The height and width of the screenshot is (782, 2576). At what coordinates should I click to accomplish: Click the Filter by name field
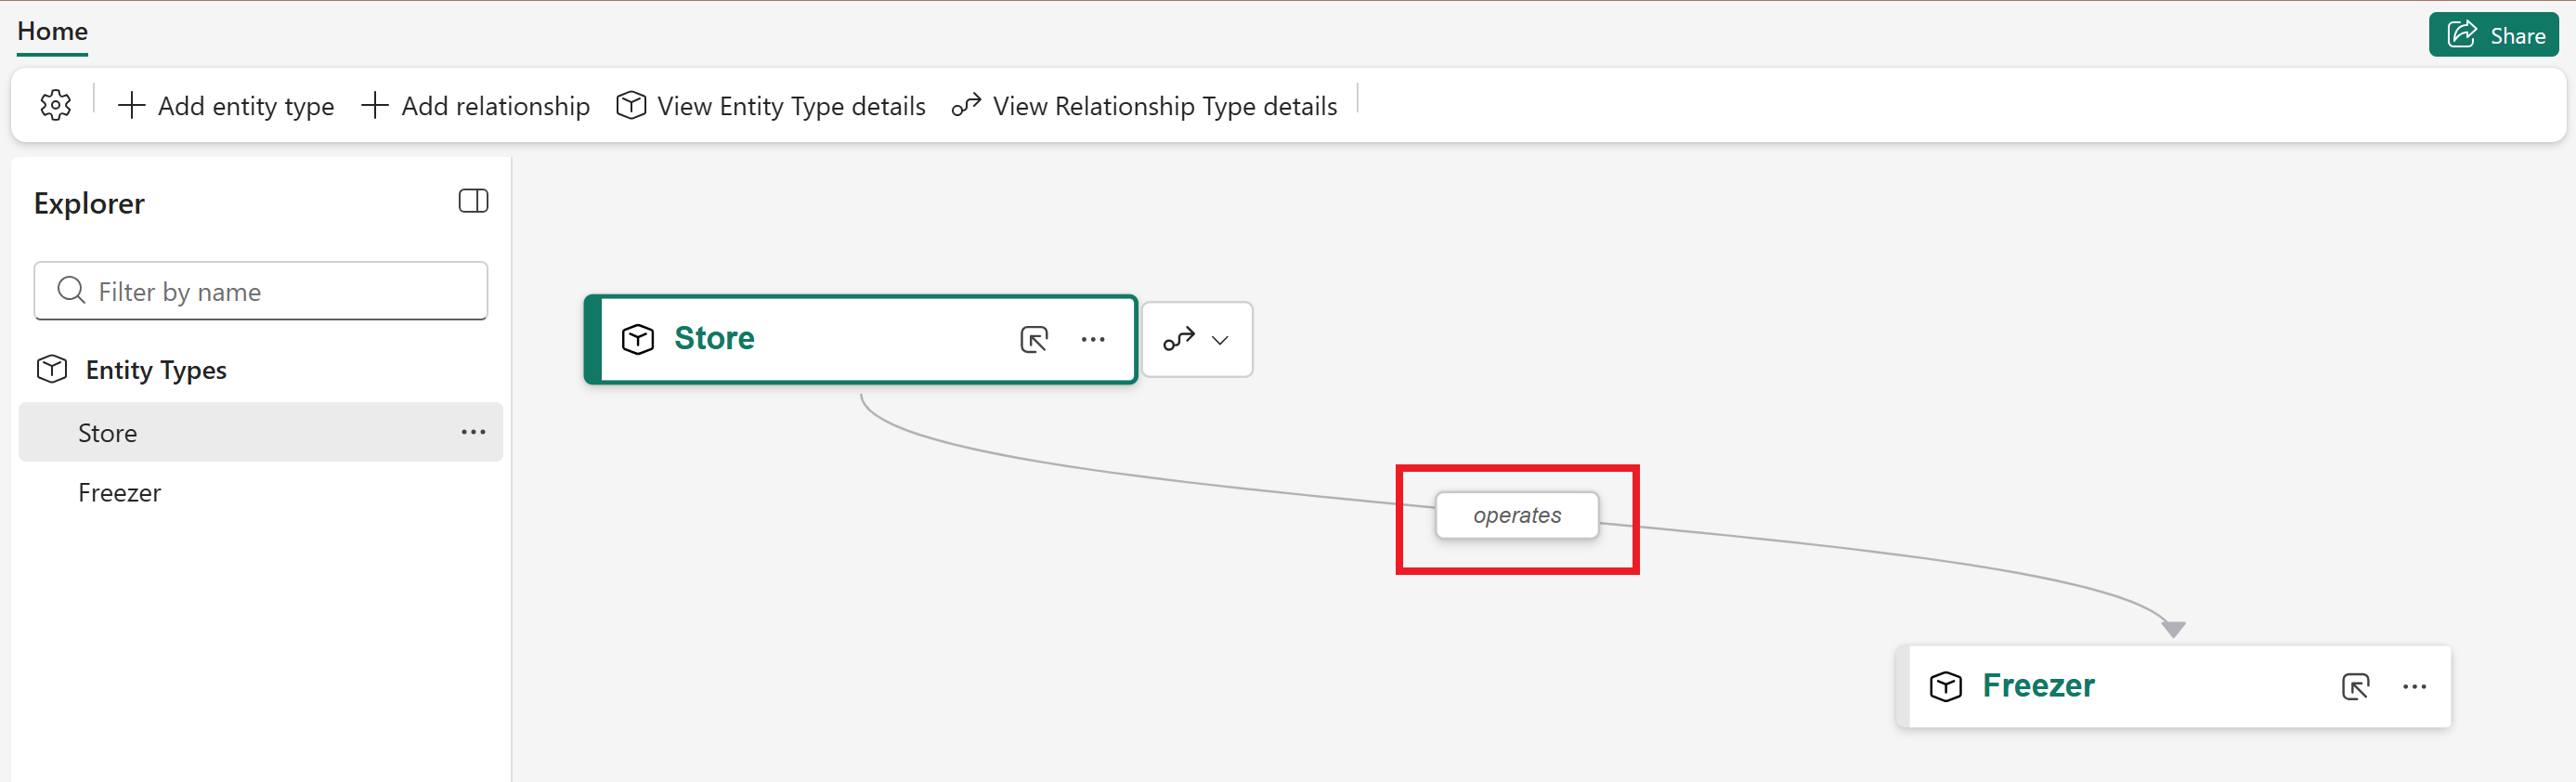(260, 291)
